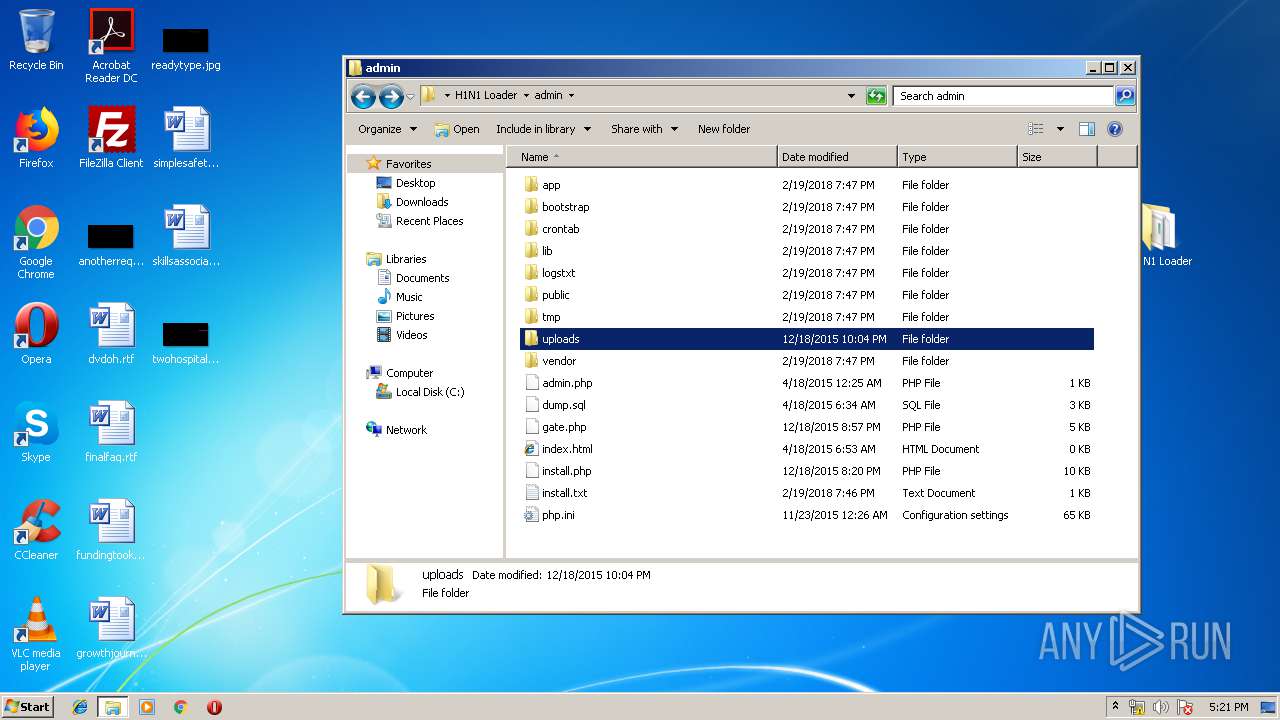The height and width of the screenshot is (720, 1280).
Task: Click the Open toolbar button
Action: pyautogui.click(x=457, y=129)
